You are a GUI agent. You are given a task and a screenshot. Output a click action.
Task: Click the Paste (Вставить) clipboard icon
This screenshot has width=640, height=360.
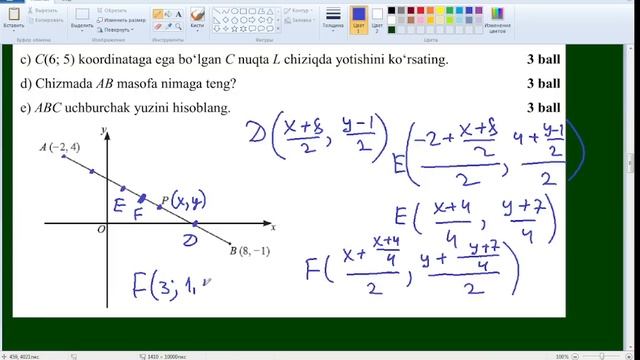14,14
